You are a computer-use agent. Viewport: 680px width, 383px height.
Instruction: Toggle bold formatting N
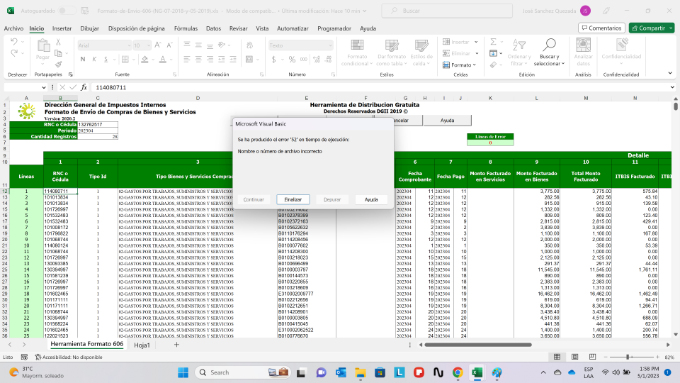(x=82, y=59)
